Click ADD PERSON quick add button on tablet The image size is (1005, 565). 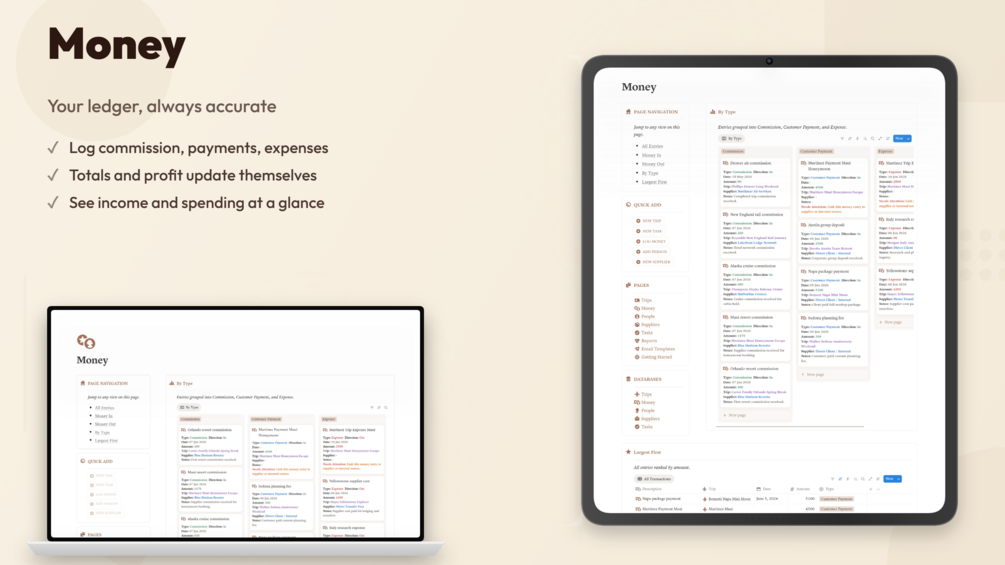tap(652, 252)
